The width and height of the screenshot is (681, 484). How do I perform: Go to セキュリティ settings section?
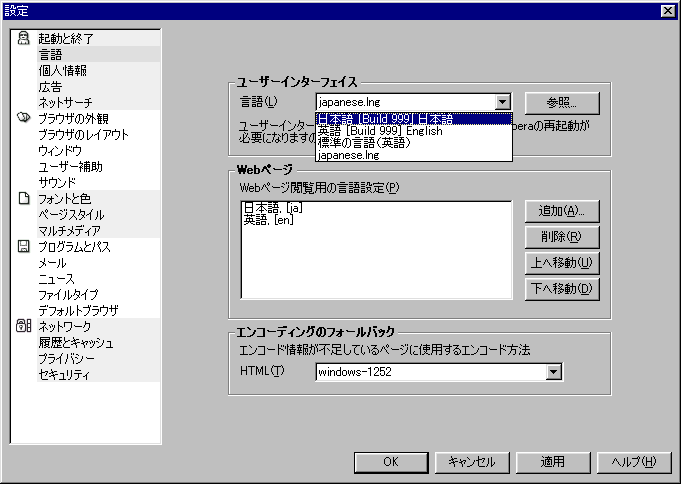tap(64, 374)
